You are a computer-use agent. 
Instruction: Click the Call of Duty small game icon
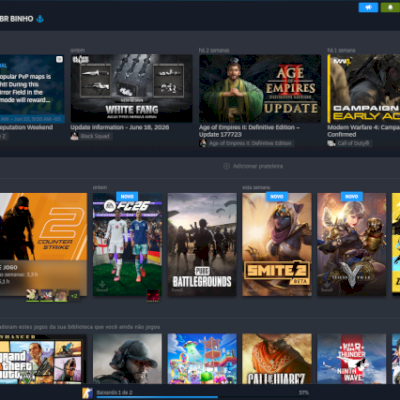pyautogui.click(x=331, y=143)
